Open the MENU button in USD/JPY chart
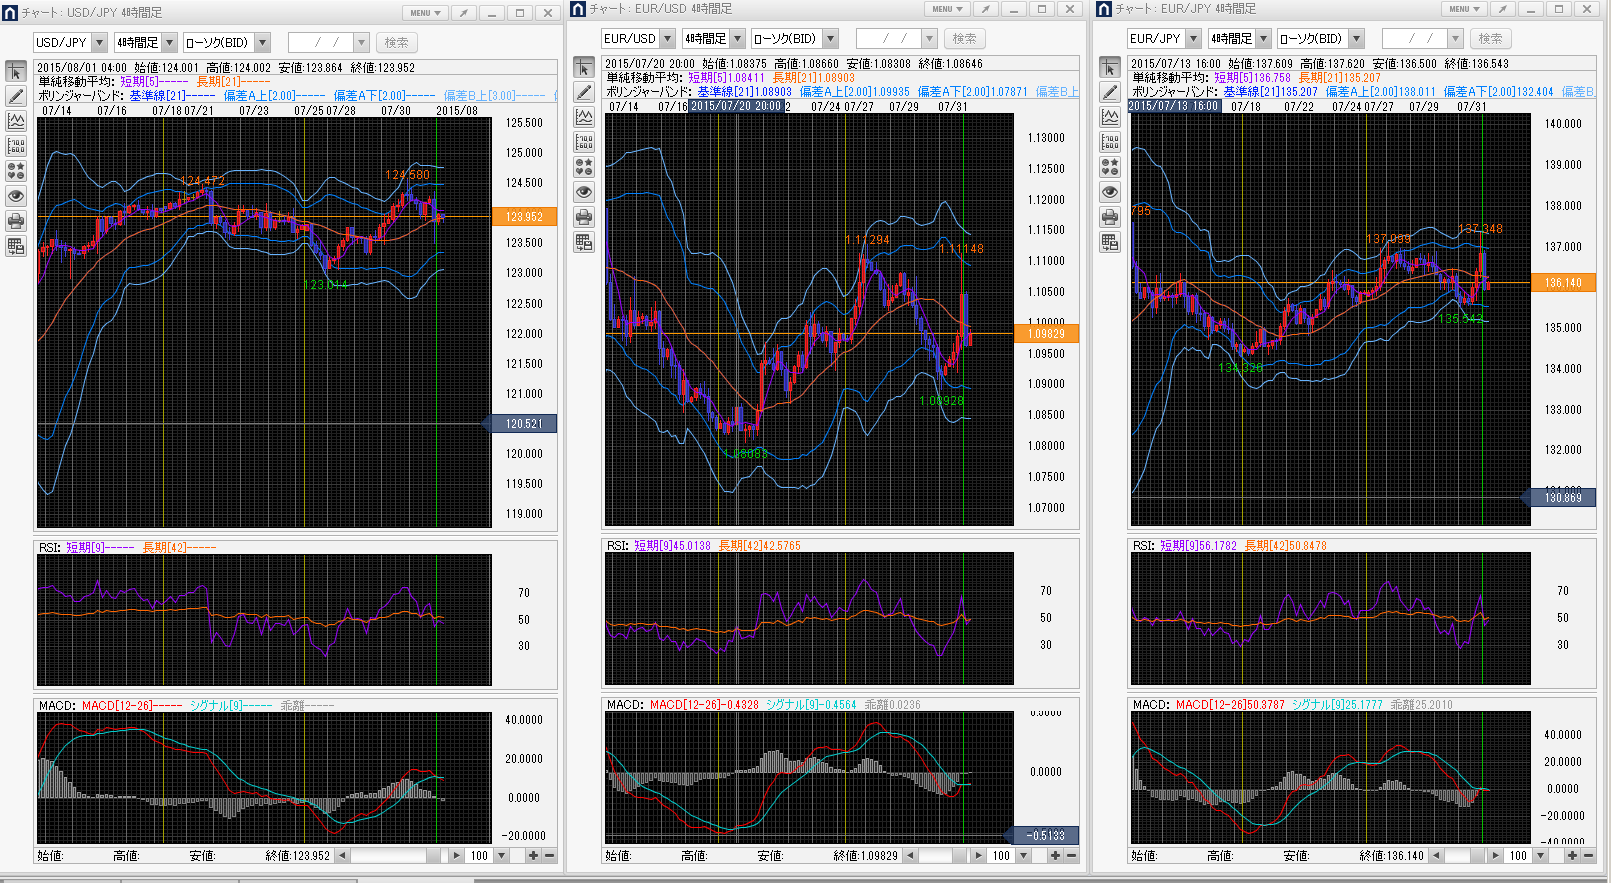Image resolution: width=1611 pixels, height=883 pixels. coord(425,13)
